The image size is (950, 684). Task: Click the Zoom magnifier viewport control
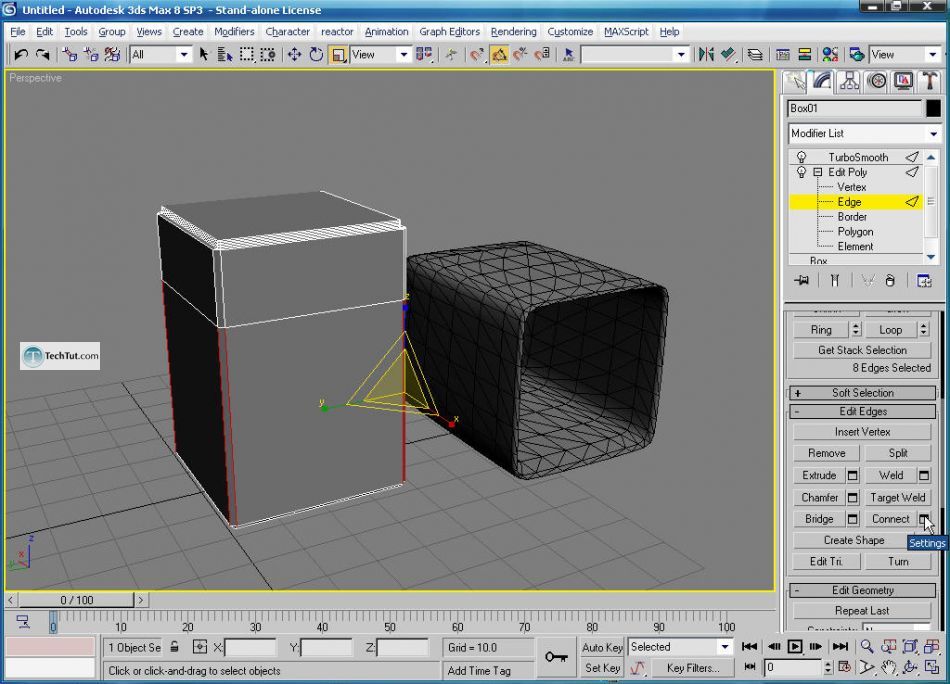[867, 646]
